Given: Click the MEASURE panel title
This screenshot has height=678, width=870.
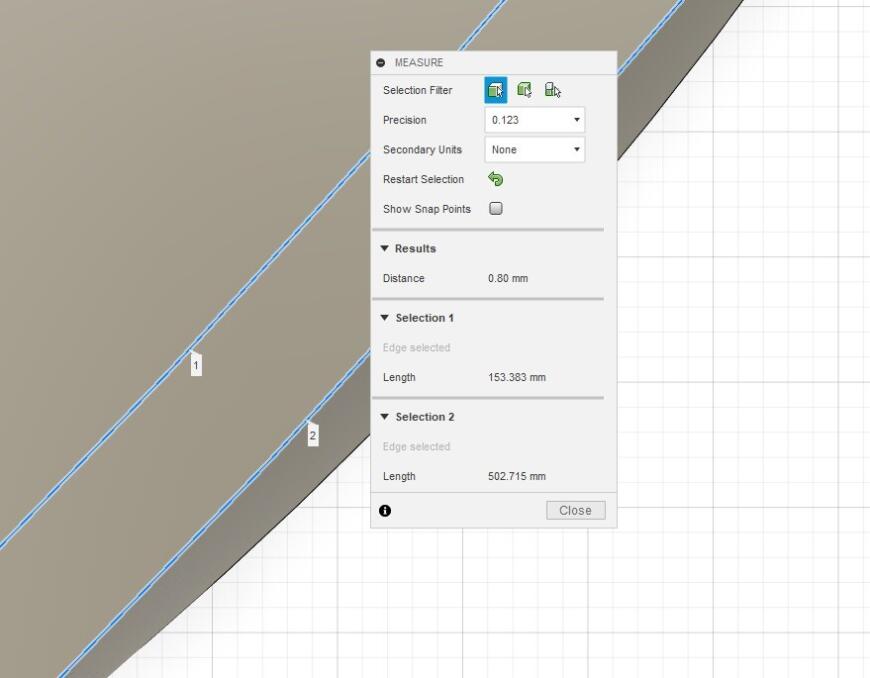Looking at the screenshot, I should (x=419, y=63).
